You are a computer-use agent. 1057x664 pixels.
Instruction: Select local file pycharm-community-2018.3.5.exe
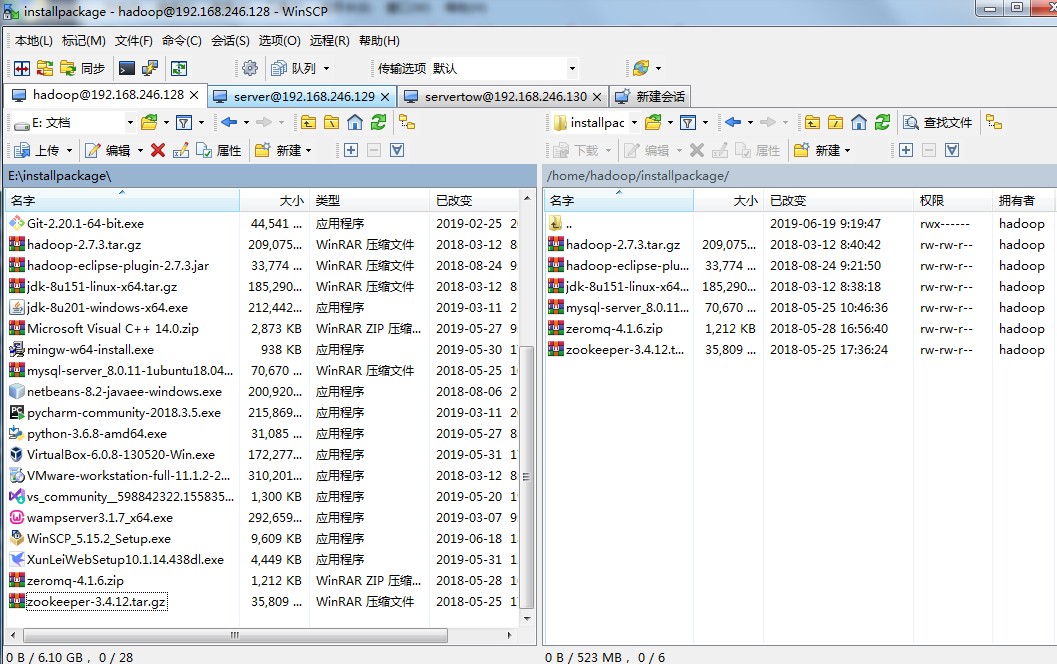123,413
